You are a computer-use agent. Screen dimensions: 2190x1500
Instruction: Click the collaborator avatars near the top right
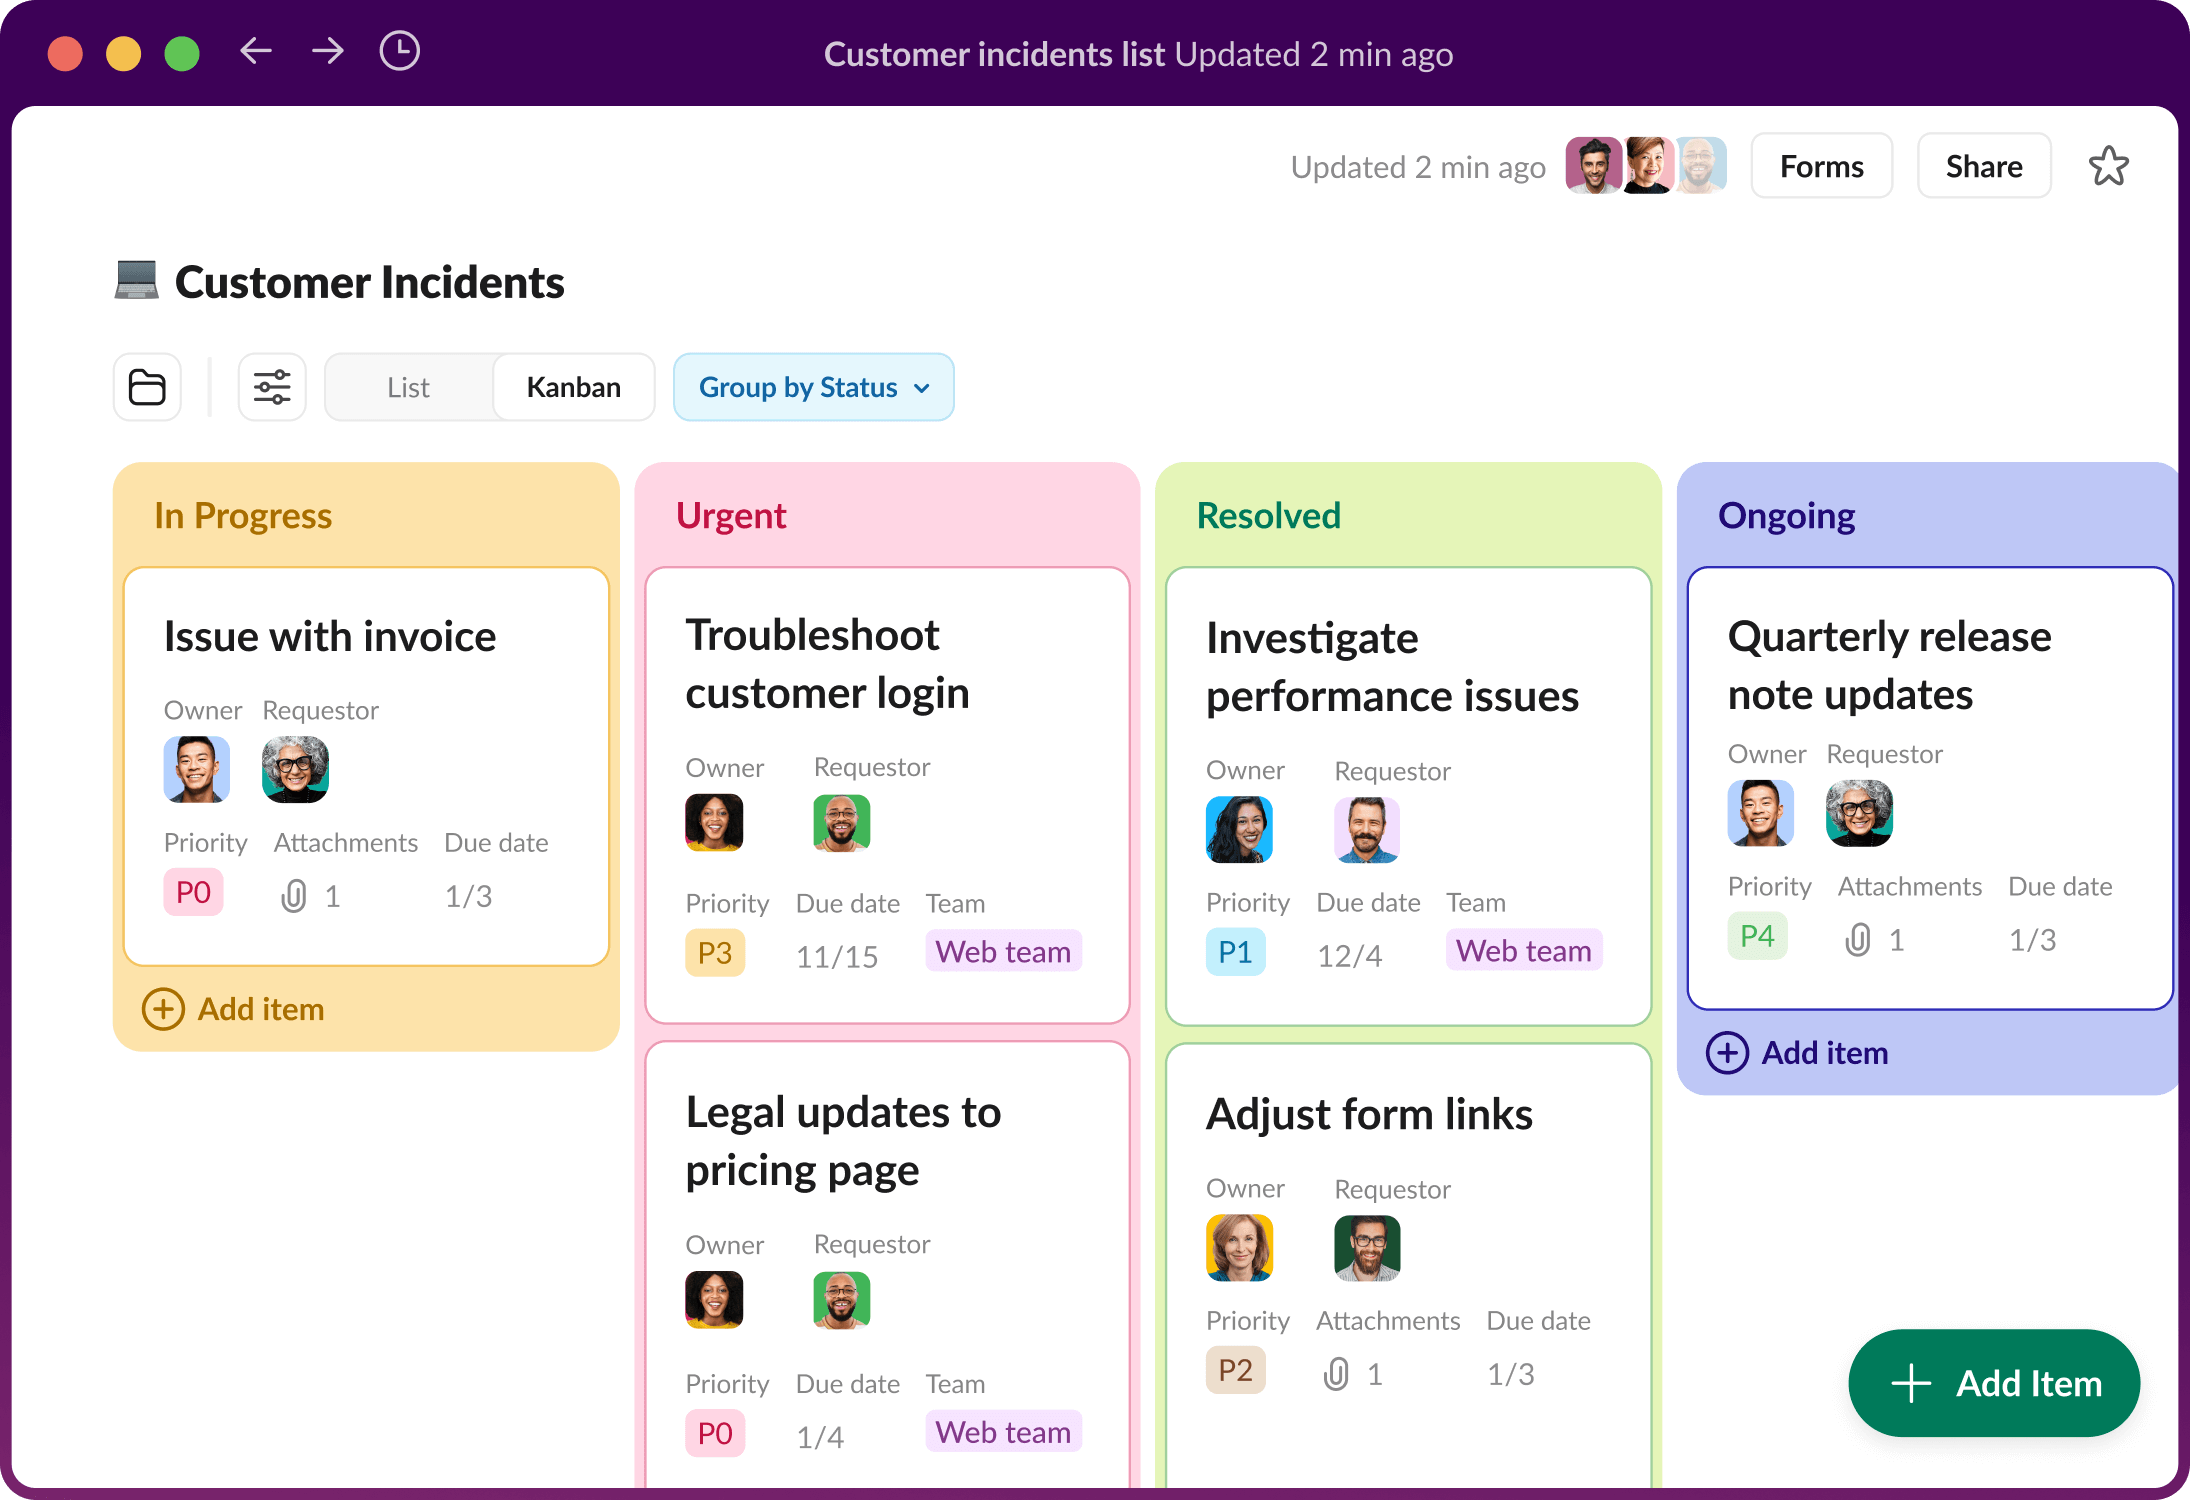[1645, 165]
